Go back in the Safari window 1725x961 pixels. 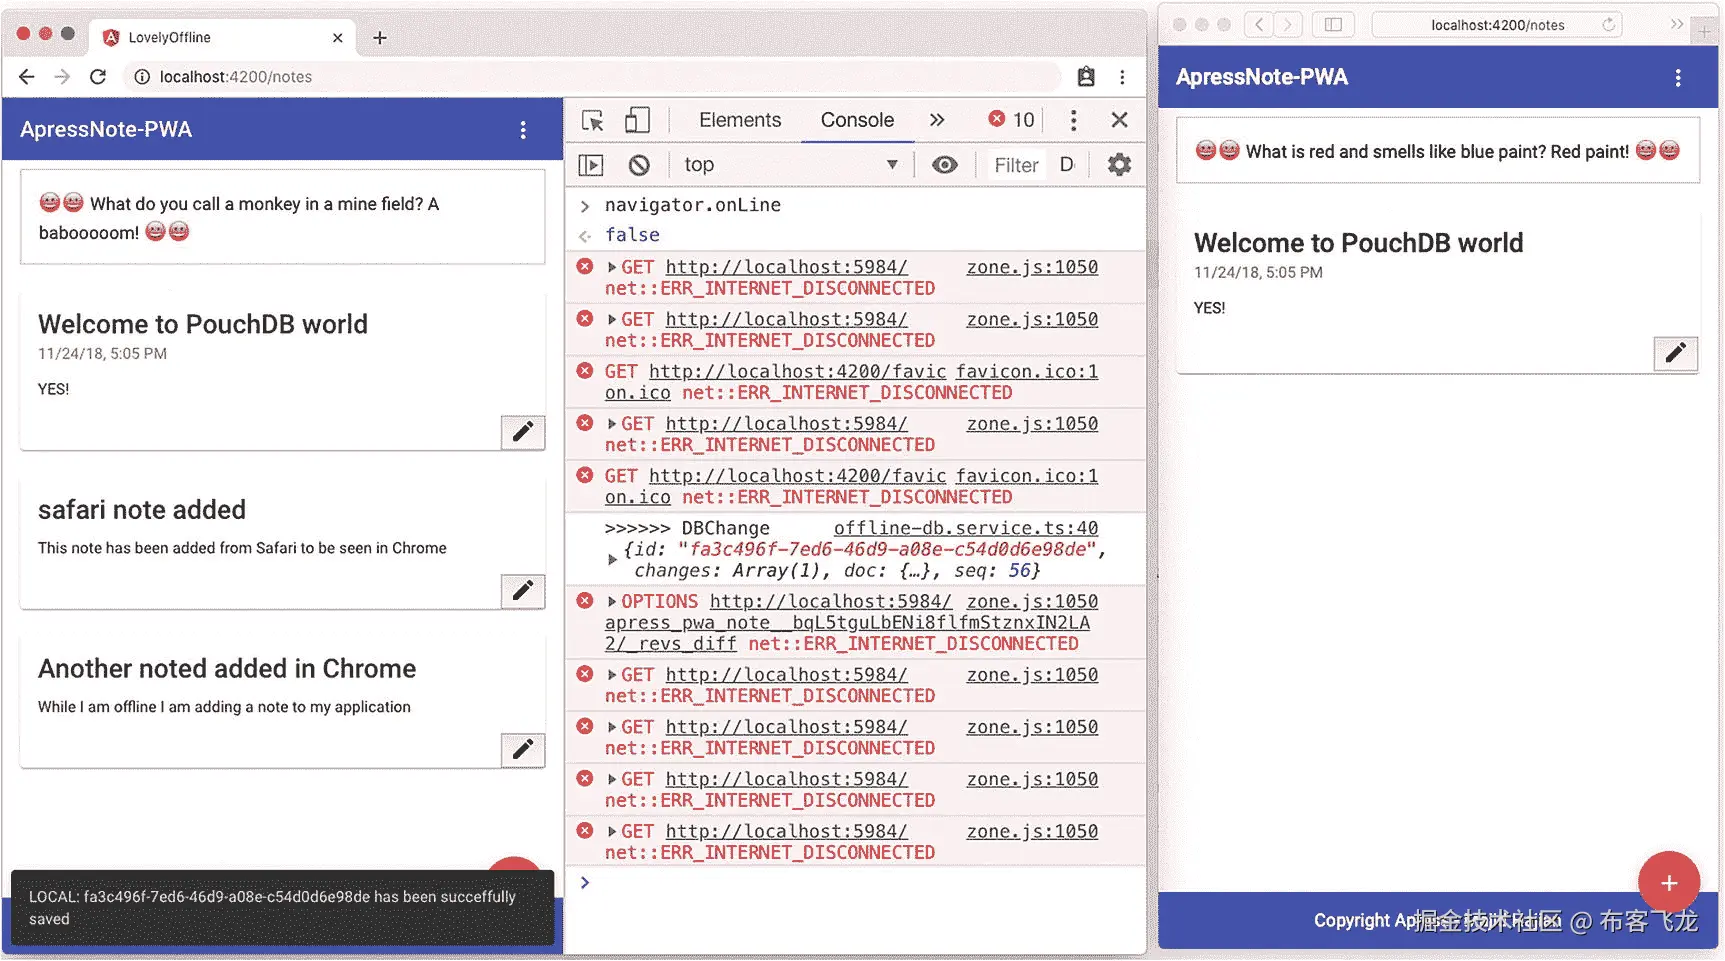[1258, 25]
